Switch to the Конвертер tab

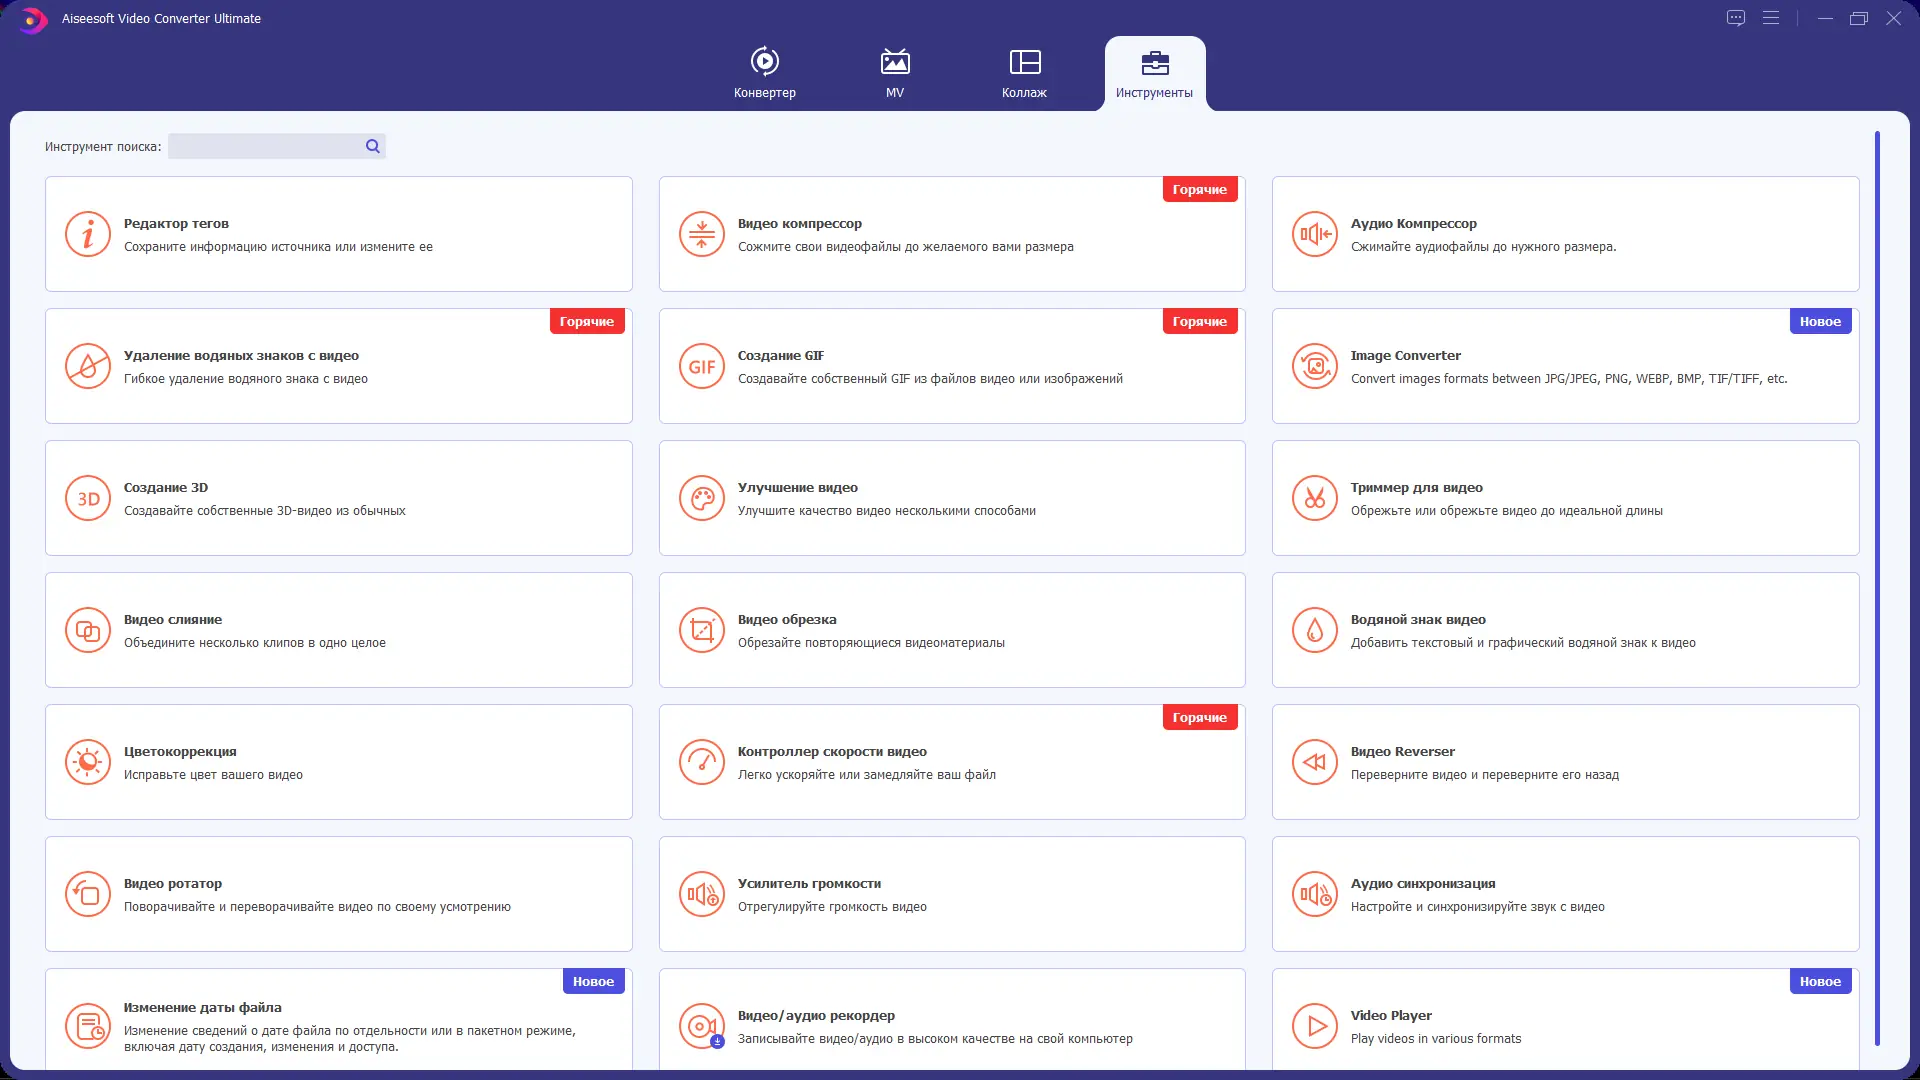click(765, 73)
